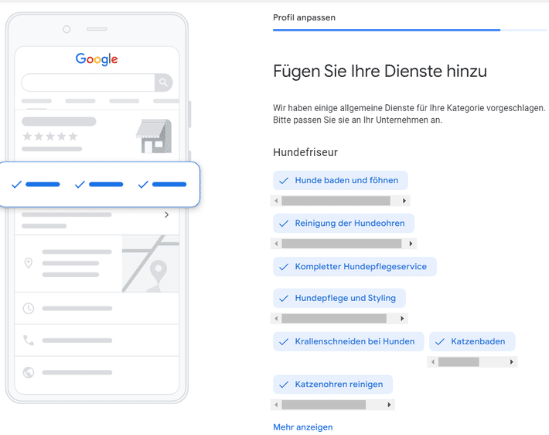This screenshot has width=549, height=435.
Task: Deselect Krallenschneiden bei Hunden chip
Action: click(x=348, y=341)
